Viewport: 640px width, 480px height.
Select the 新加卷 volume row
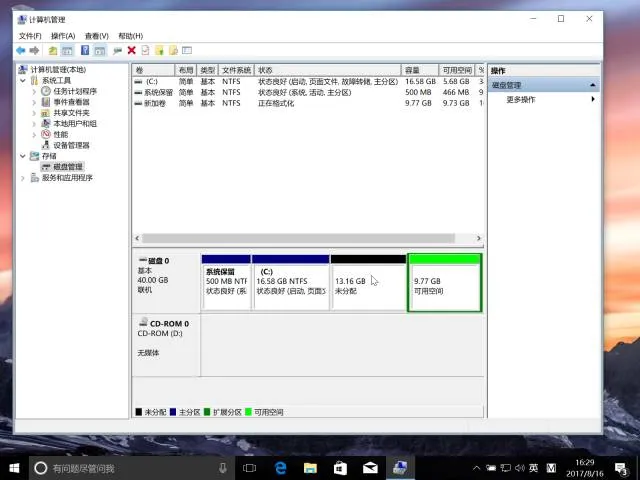click(x=309, y=103)
